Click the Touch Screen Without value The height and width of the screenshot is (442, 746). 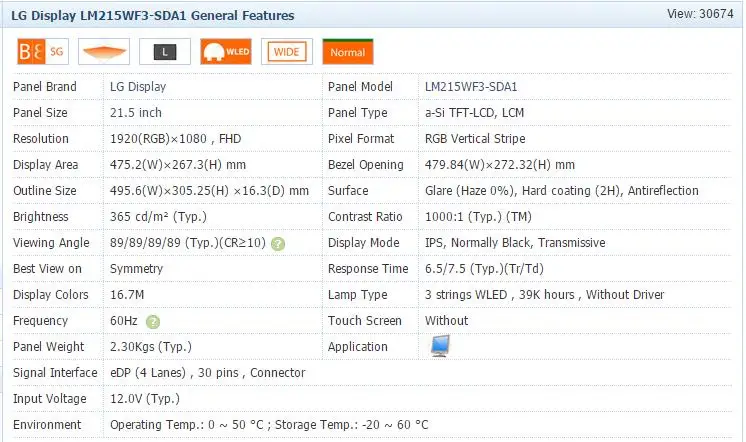click(446, 321)
